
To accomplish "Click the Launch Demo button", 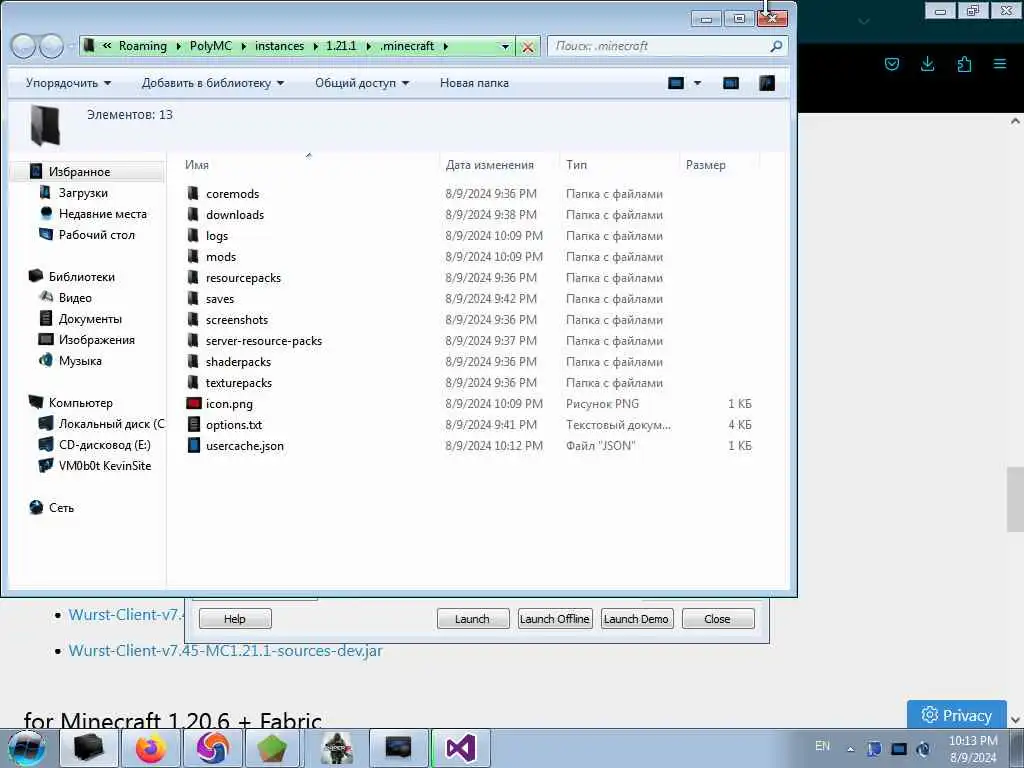I will click(636, 619).
